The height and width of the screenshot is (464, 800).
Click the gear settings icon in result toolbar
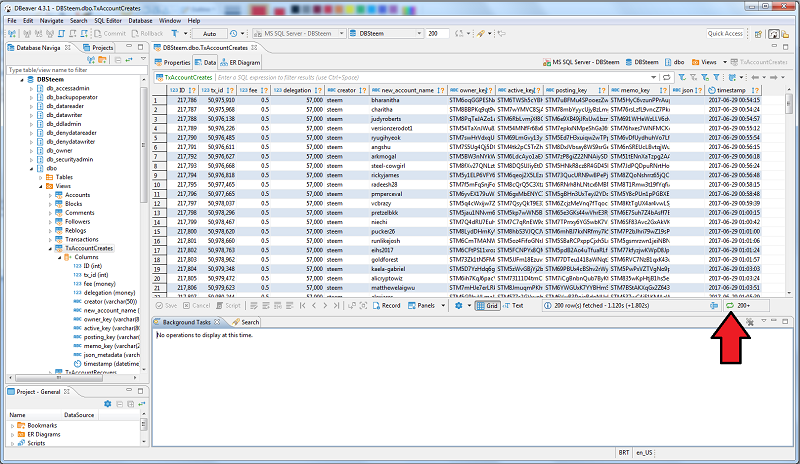[x=459, y=306]
